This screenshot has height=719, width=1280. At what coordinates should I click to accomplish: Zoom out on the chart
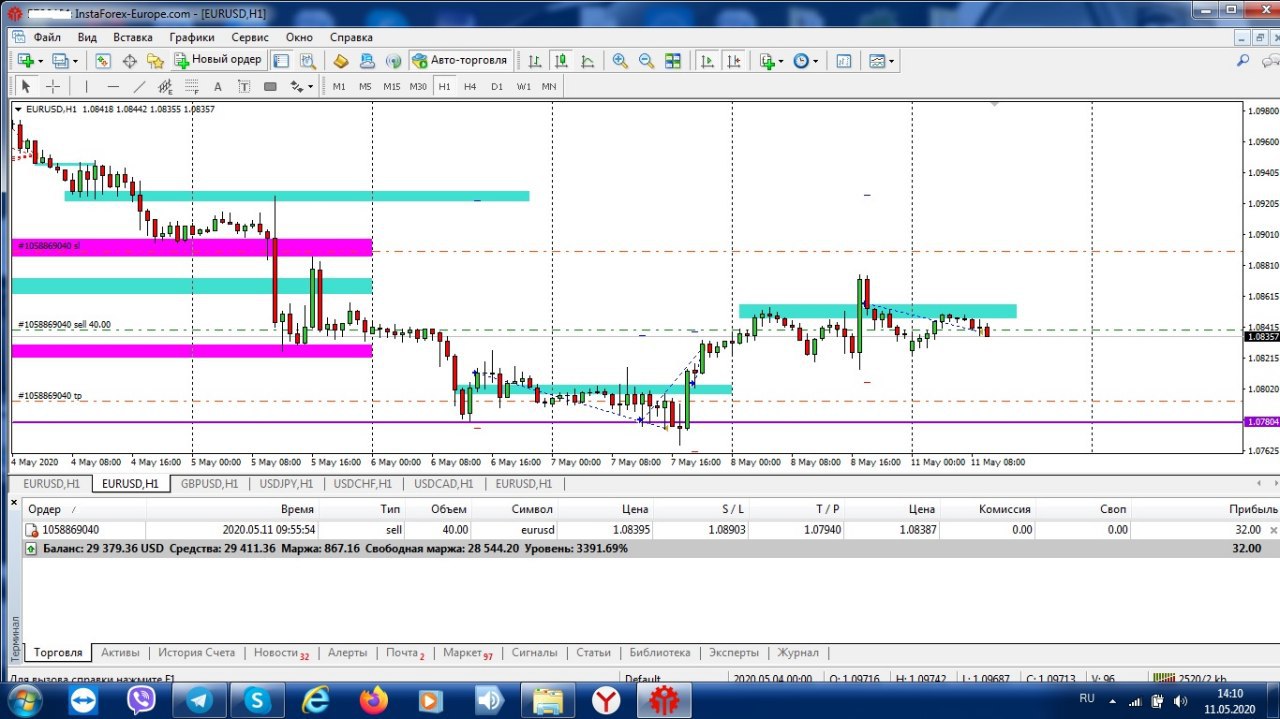point(646,60)
